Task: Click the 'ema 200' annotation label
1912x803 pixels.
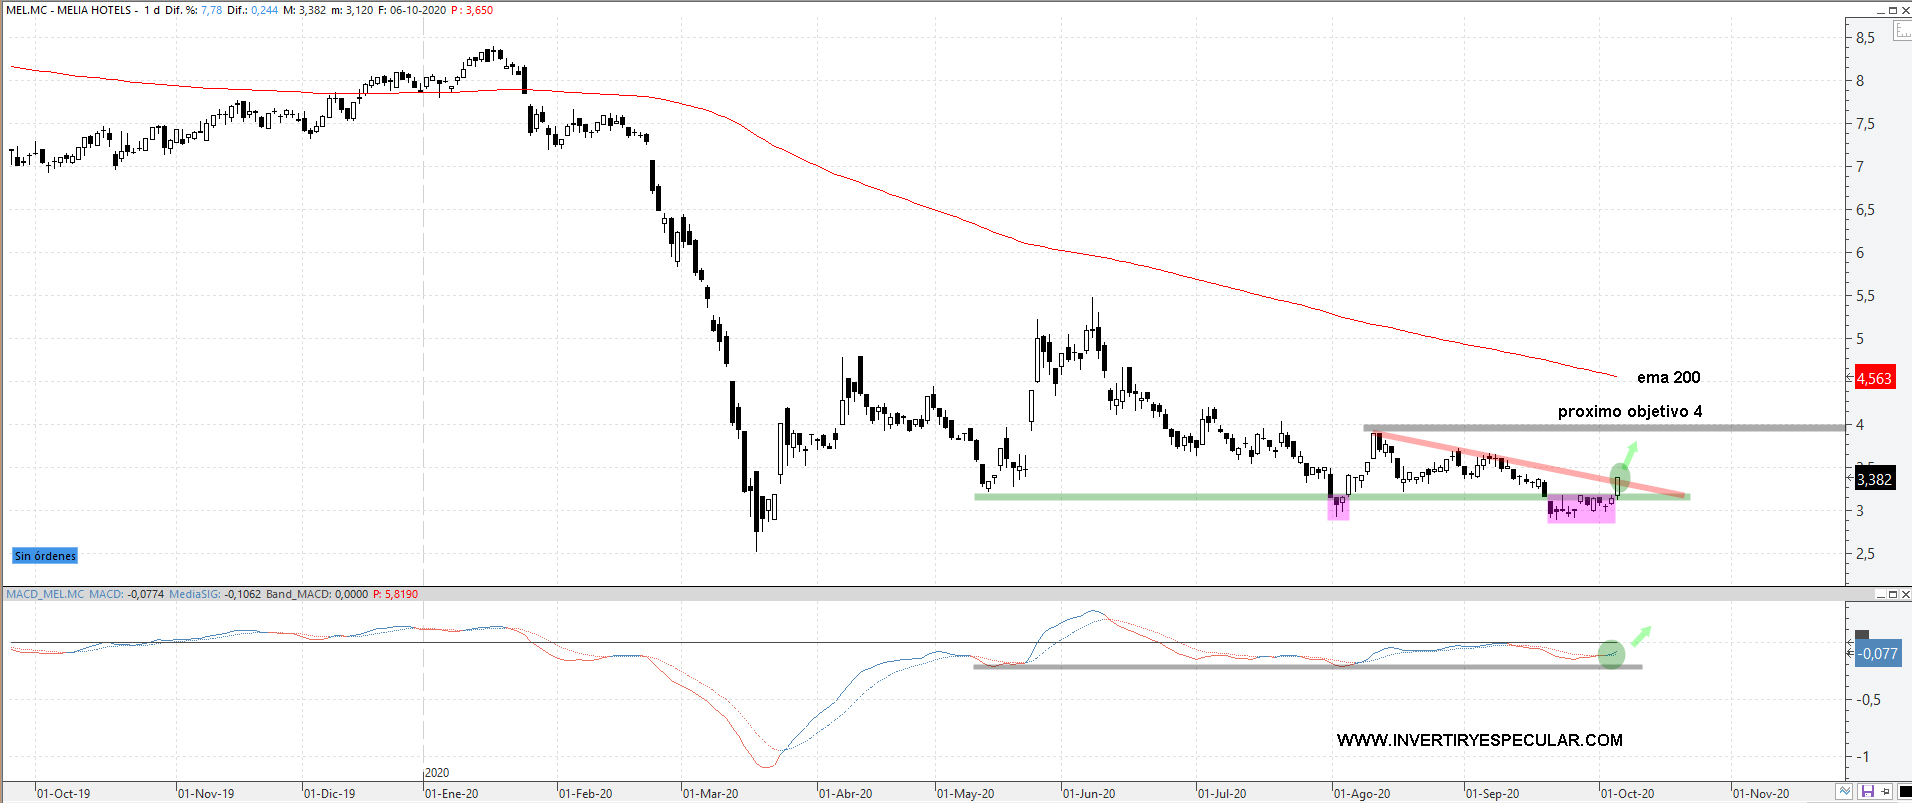Action: point(1668,377)
